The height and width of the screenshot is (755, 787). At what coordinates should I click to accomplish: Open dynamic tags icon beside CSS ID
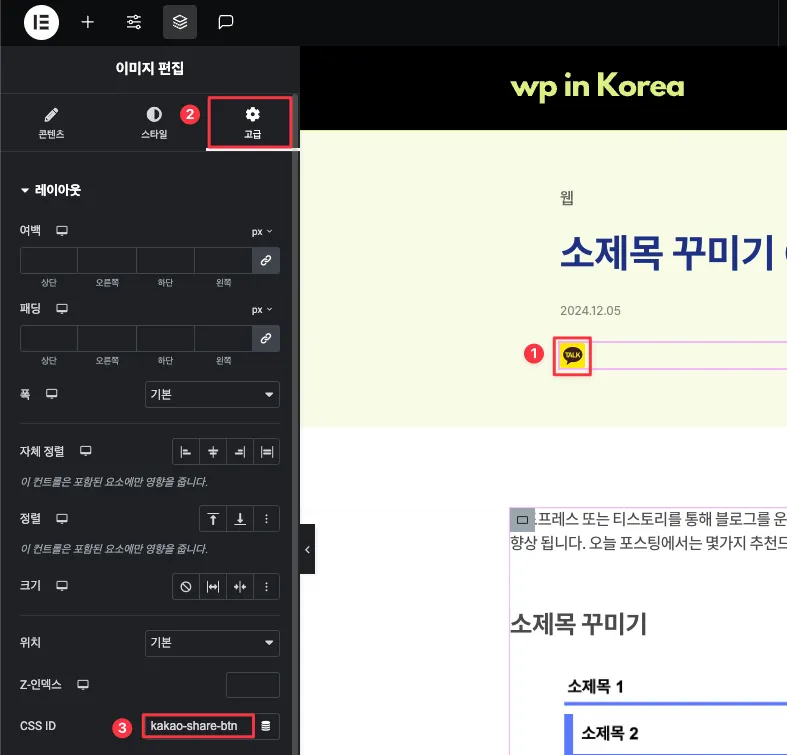click(266, 726)
